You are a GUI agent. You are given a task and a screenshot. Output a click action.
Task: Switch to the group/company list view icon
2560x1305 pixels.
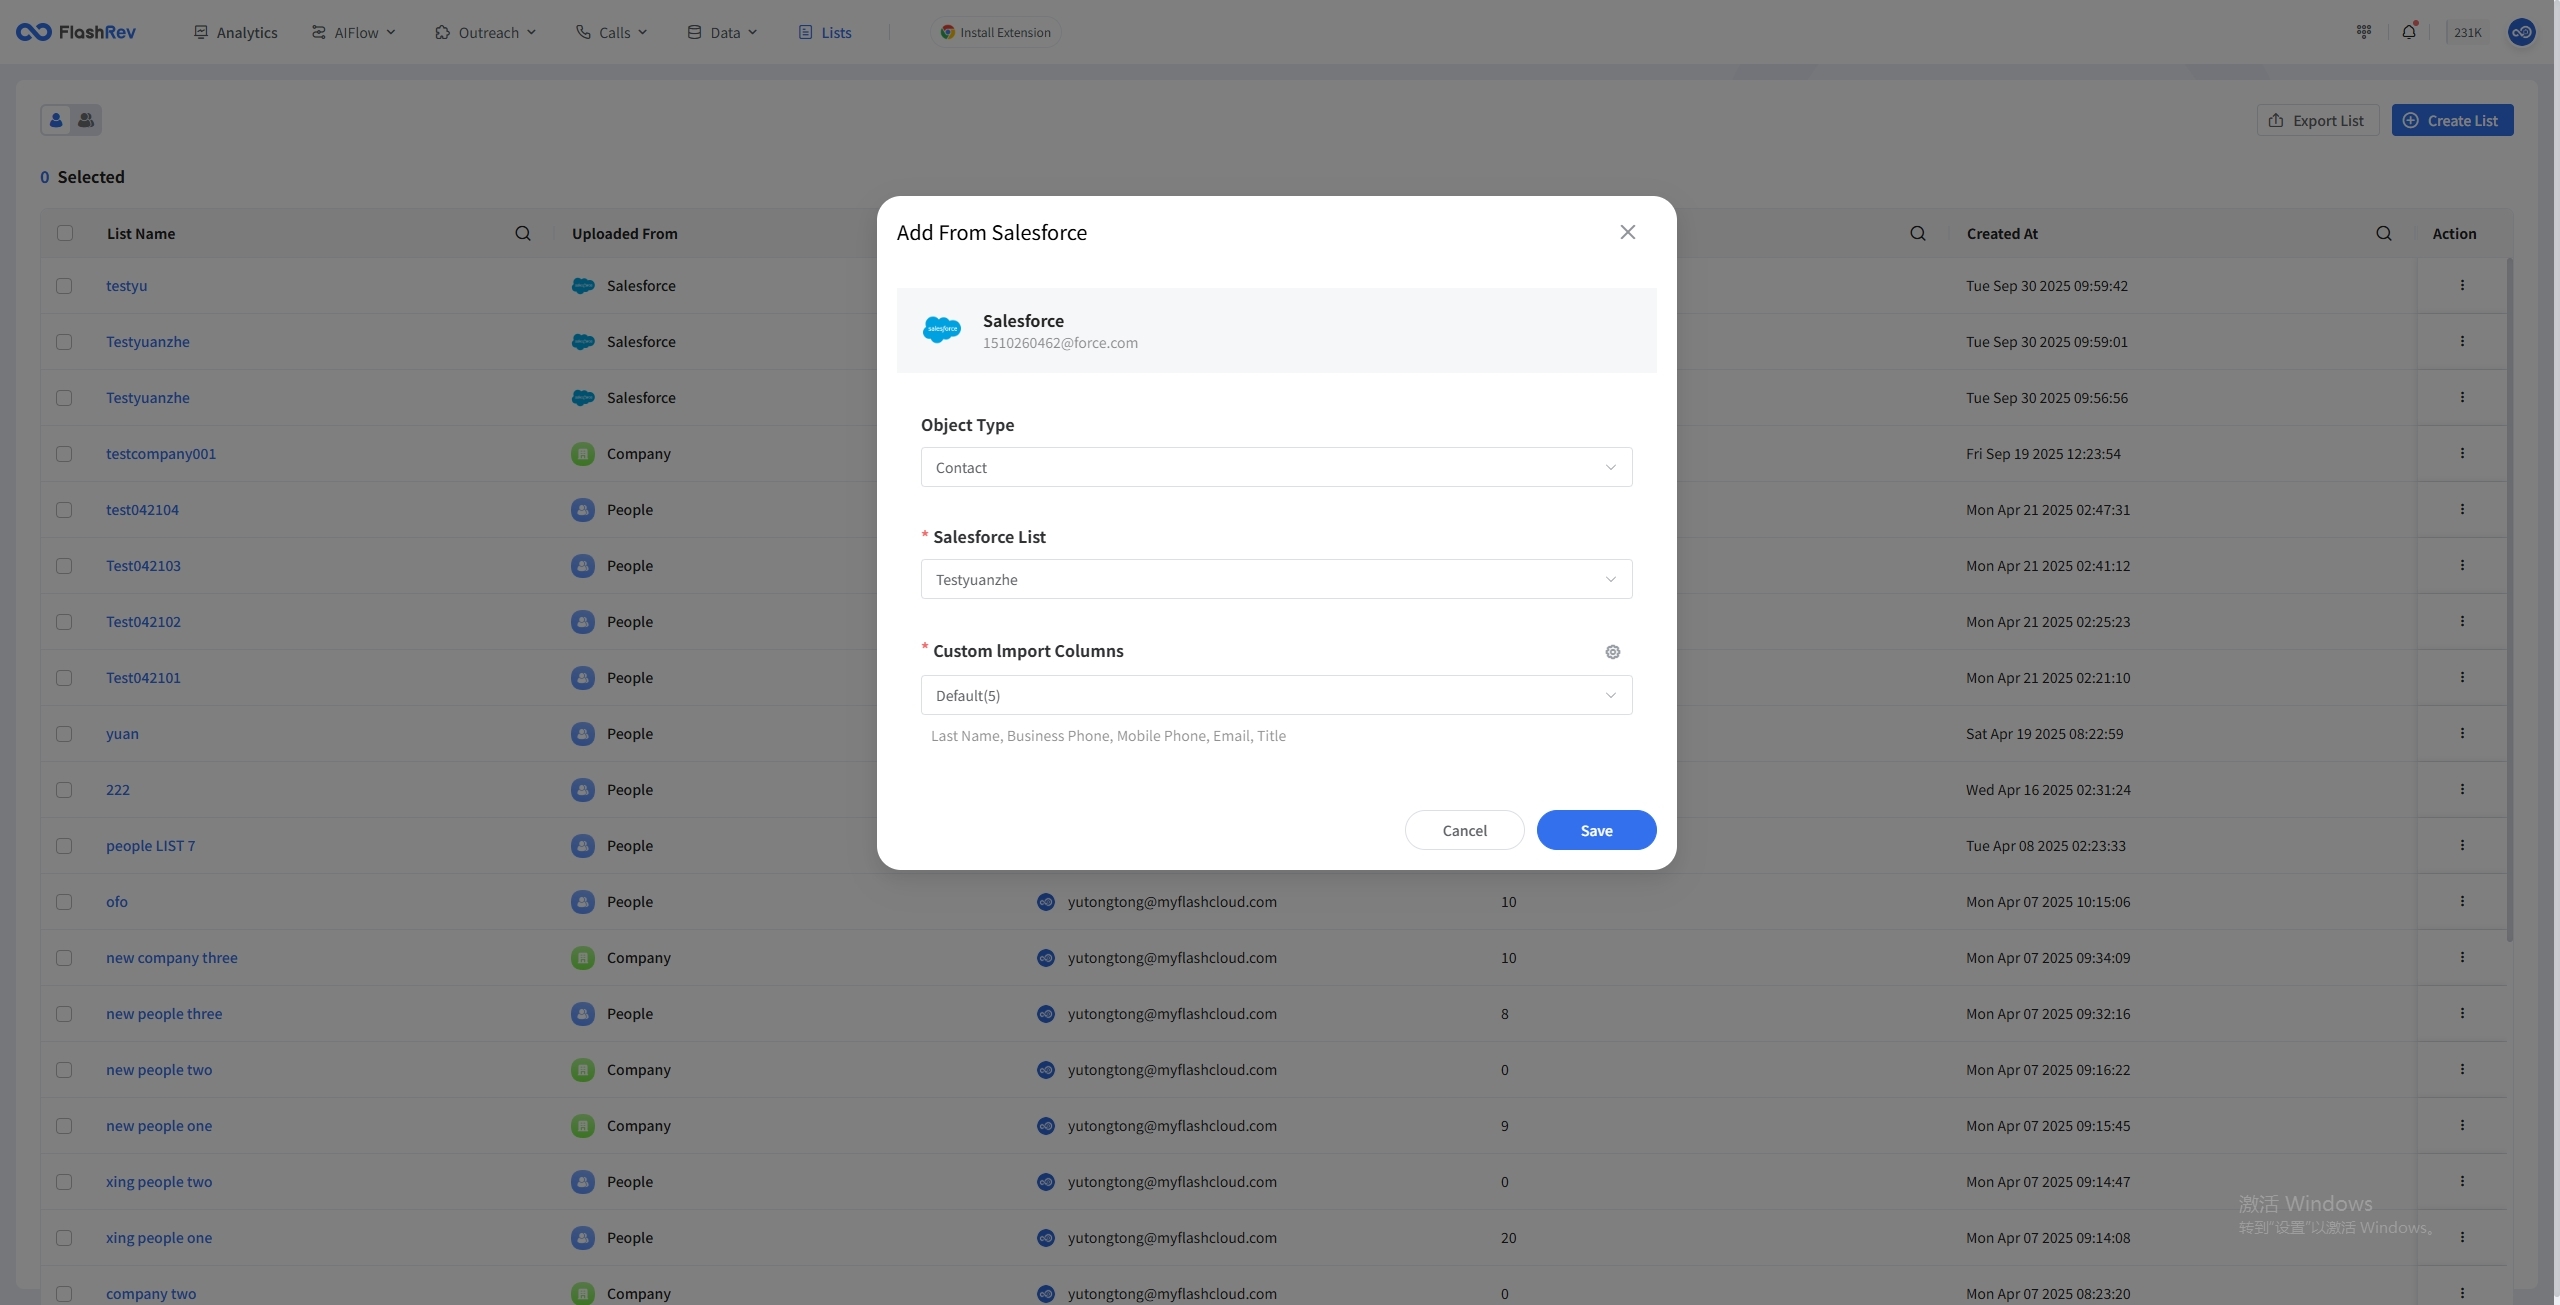point(86,120)
